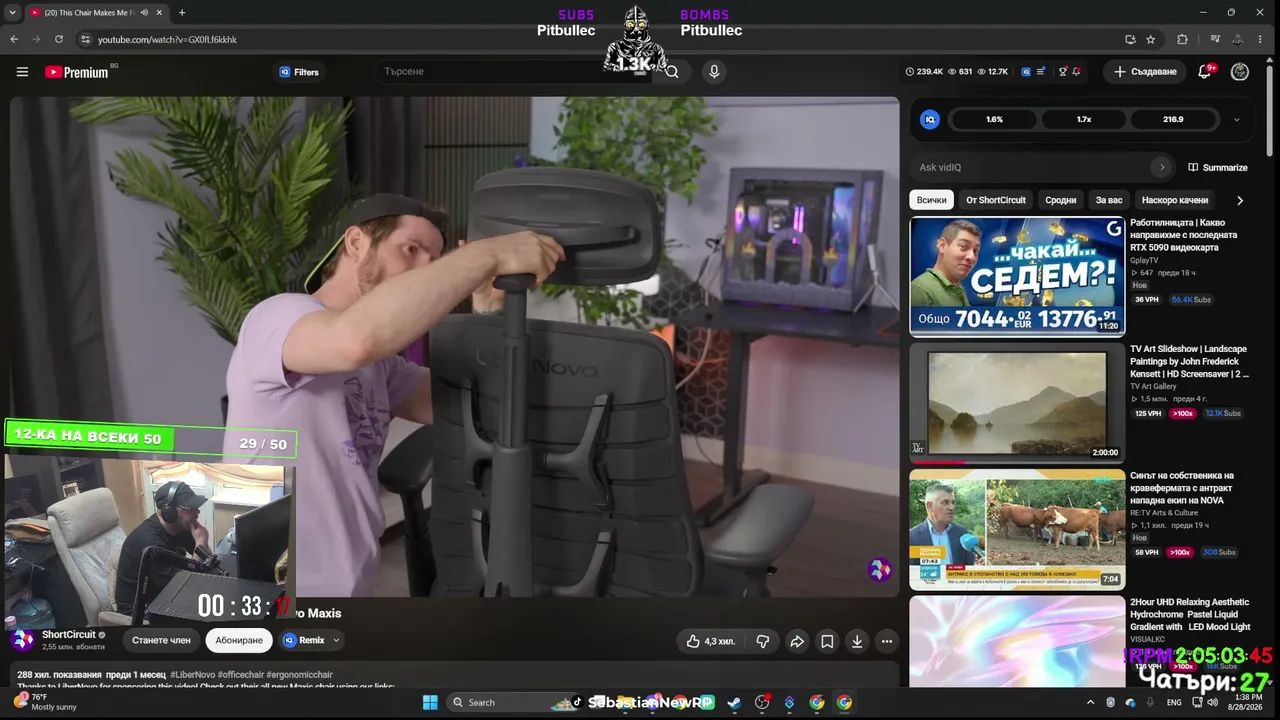
Task: Go back in the browser
Action: pyautogui.click(x=14, y=39)
